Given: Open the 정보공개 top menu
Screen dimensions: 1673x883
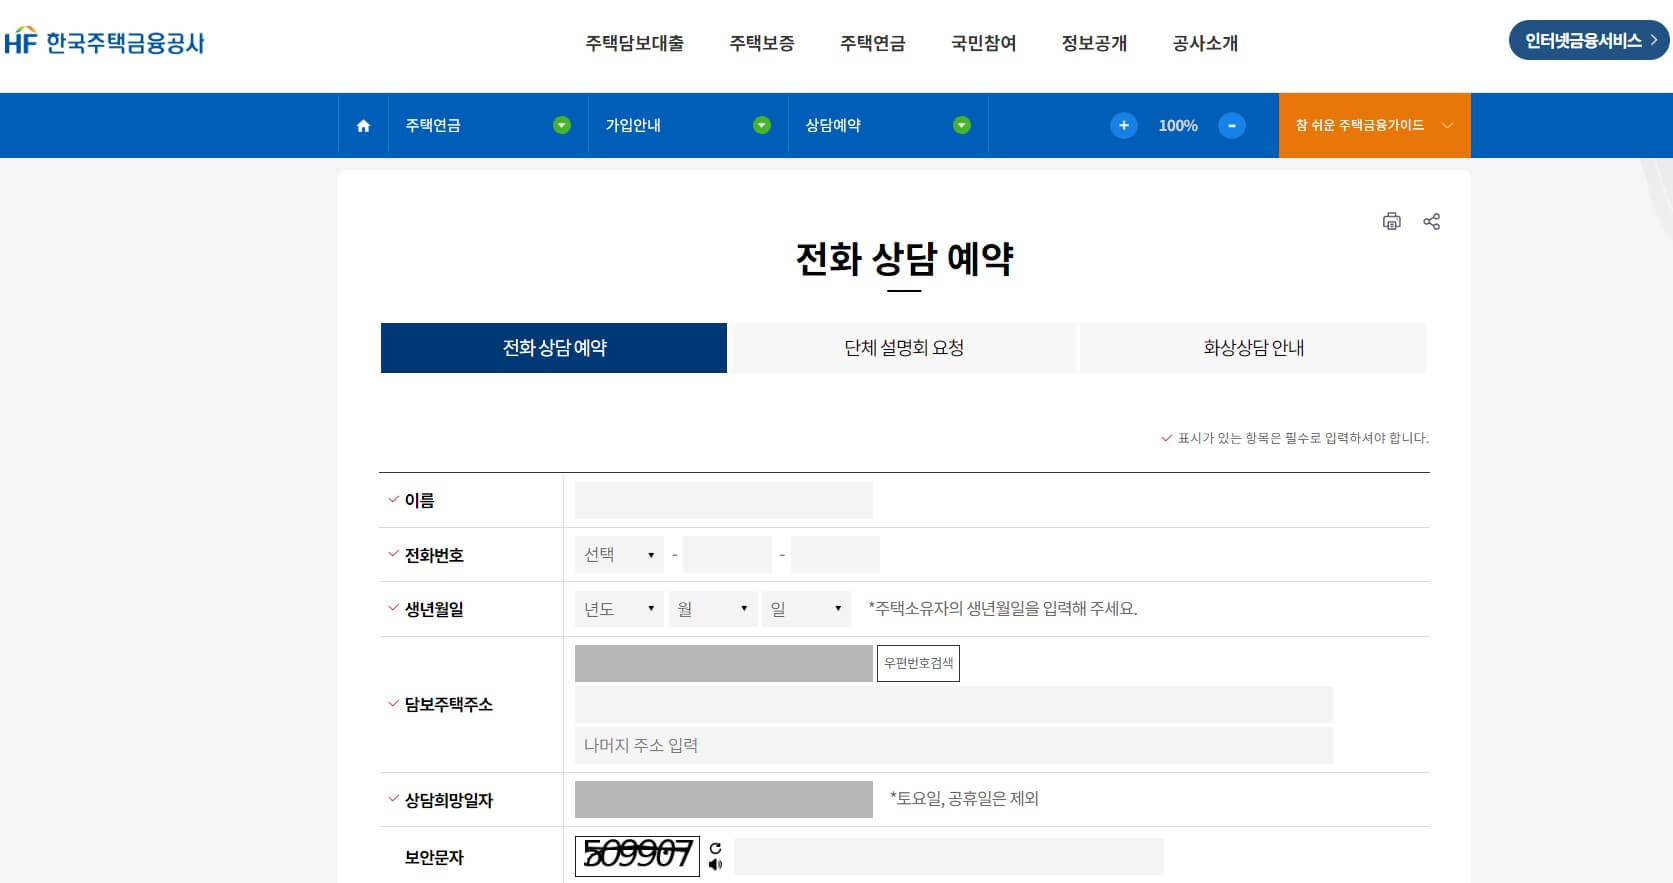Looking at the screenshot, I should (x=1094, y=43).
